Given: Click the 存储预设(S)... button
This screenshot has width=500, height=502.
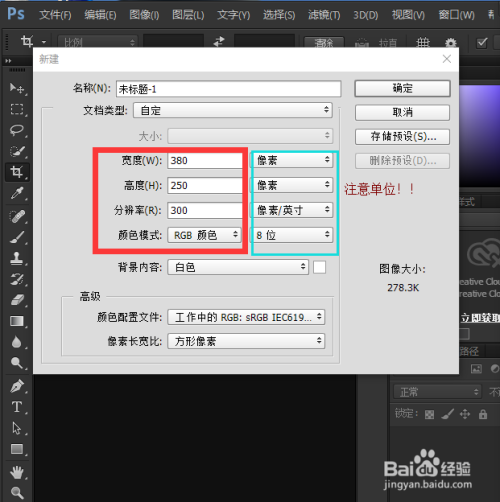Looking at the screenshot, I should tap(402, 137).
